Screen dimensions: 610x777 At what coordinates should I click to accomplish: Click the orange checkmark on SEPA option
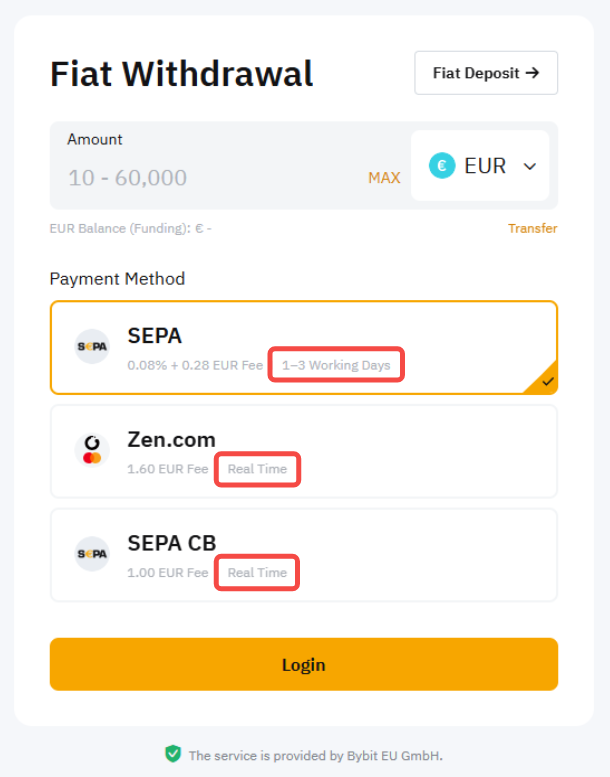coord(547,381)
